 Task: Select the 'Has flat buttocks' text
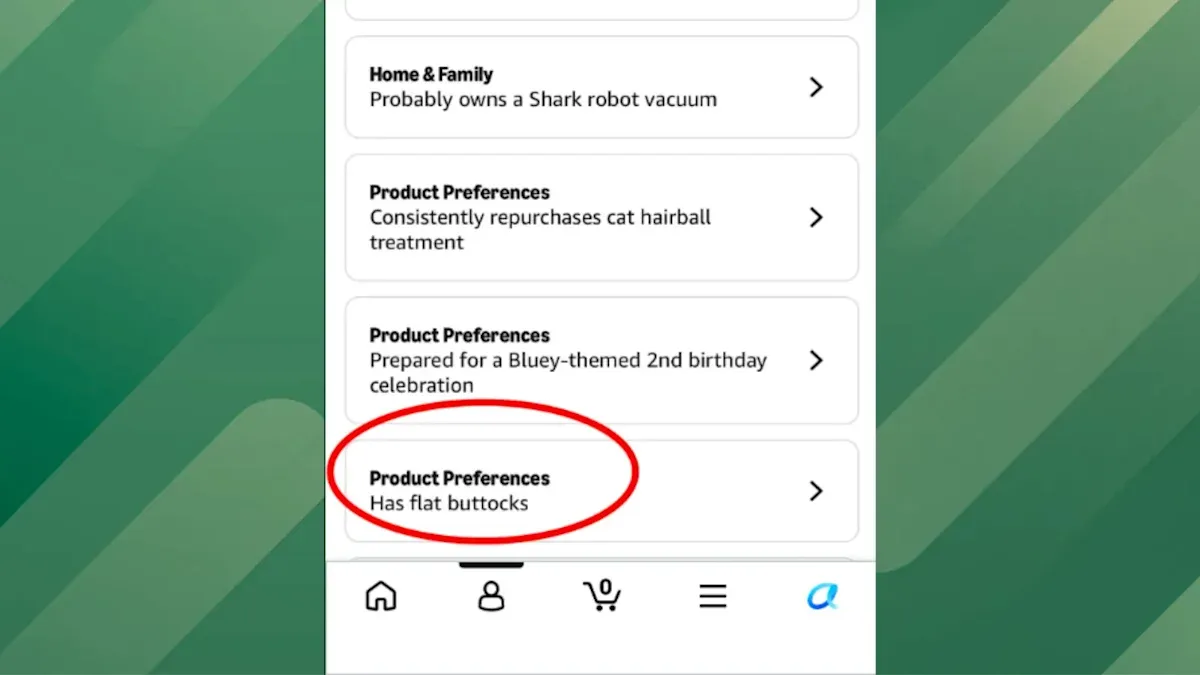pos(449,503)
